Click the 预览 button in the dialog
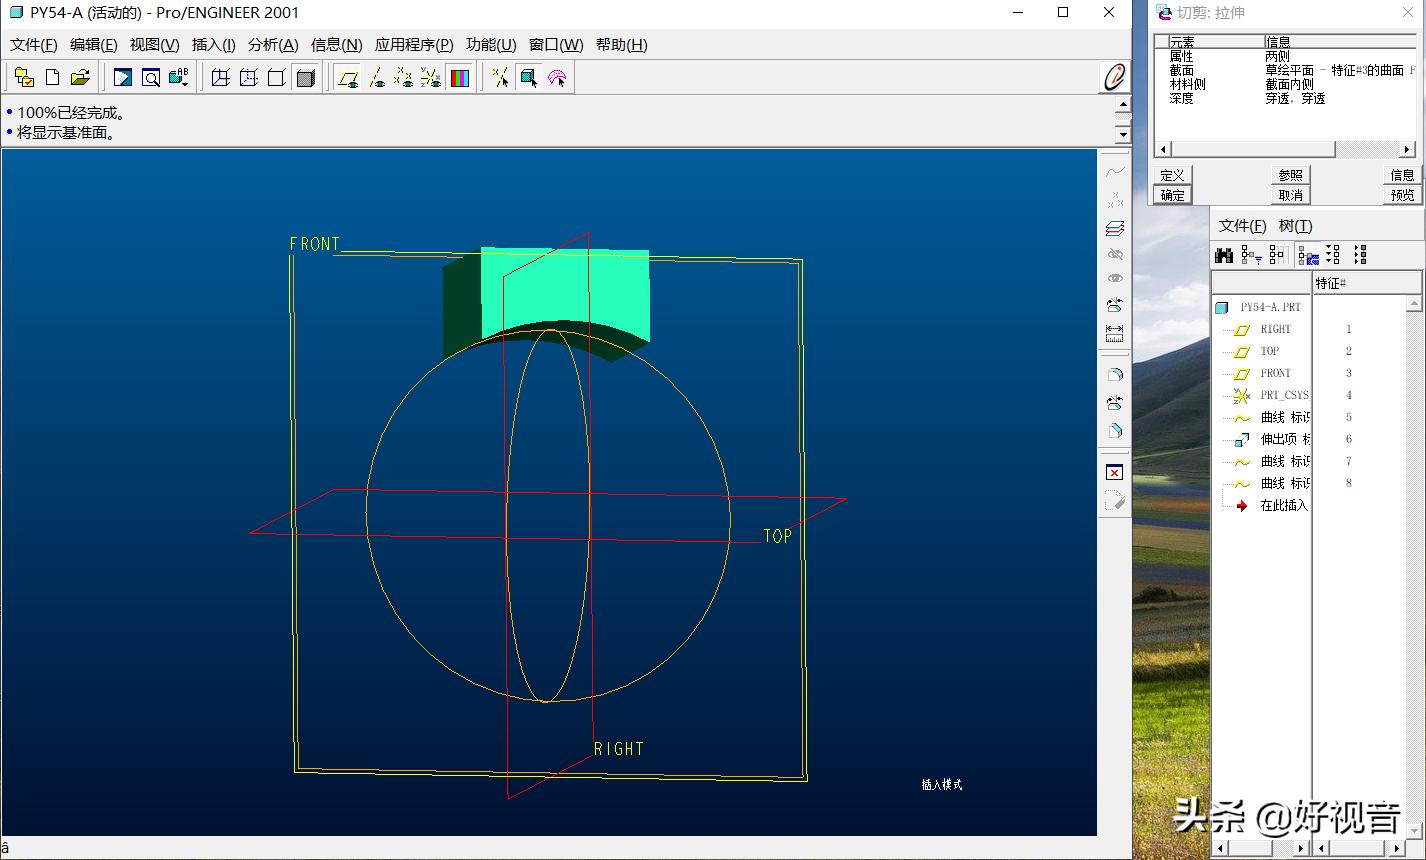Viewport: 1426px width, 860px height. point(1402,195)
